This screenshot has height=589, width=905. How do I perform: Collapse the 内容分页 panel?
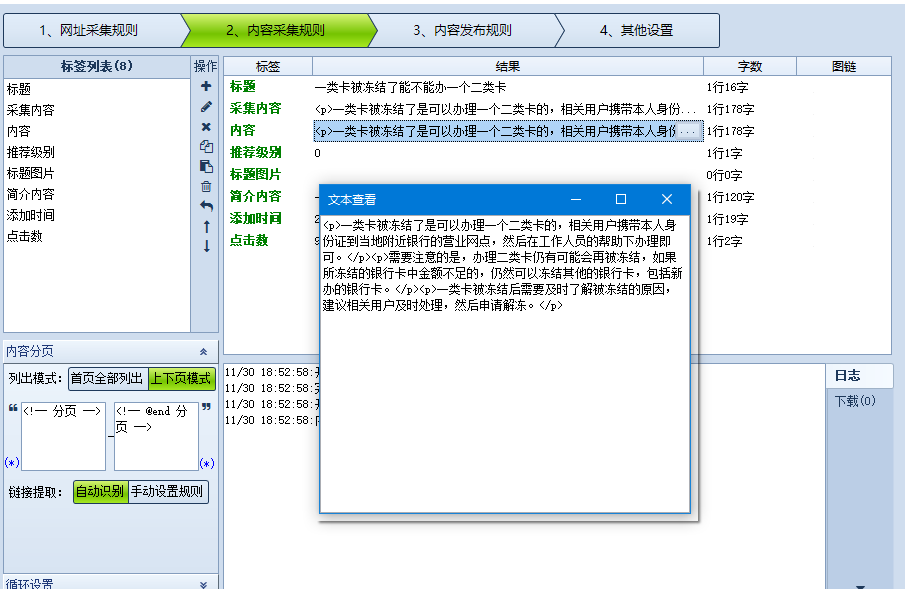pyautogui.click(x=204, y=352)
